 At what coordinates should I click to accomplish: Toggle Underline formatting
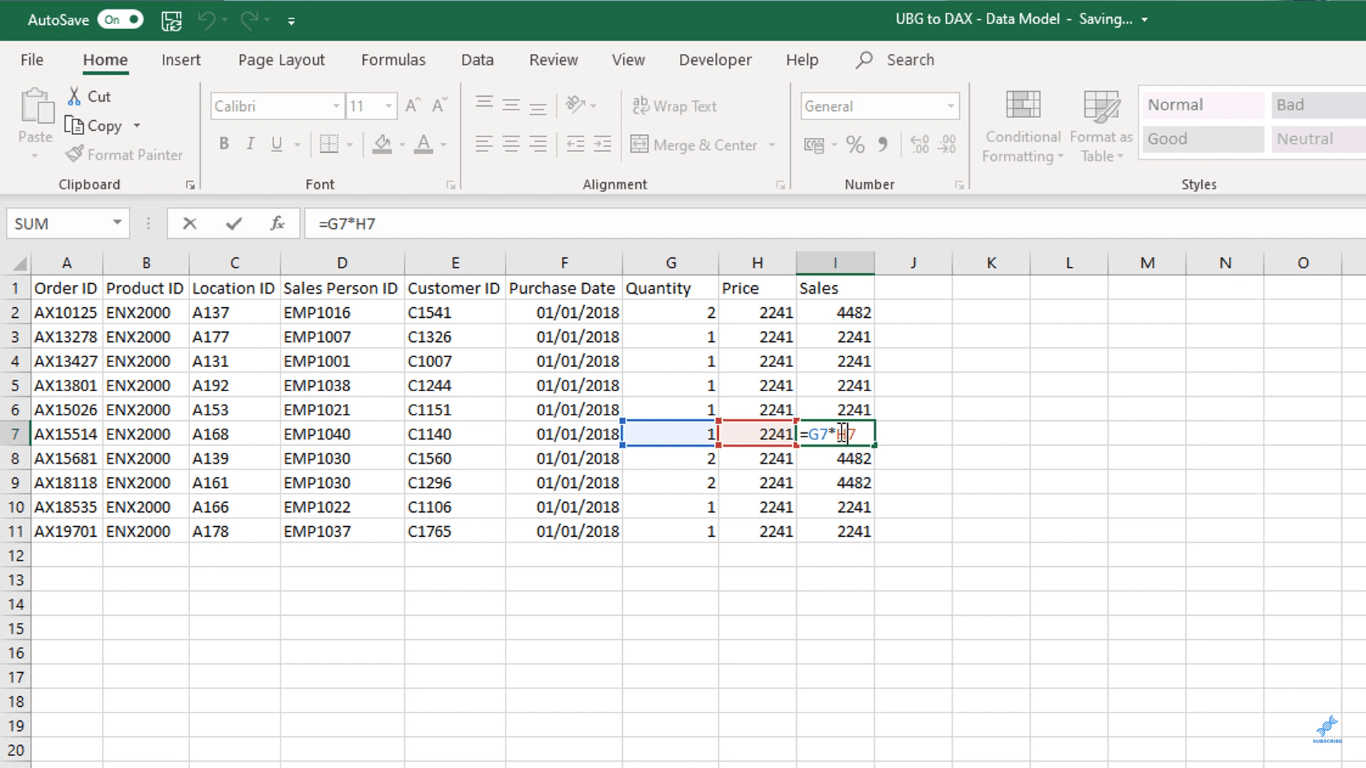pyautogui.click(x=277, y=144)
